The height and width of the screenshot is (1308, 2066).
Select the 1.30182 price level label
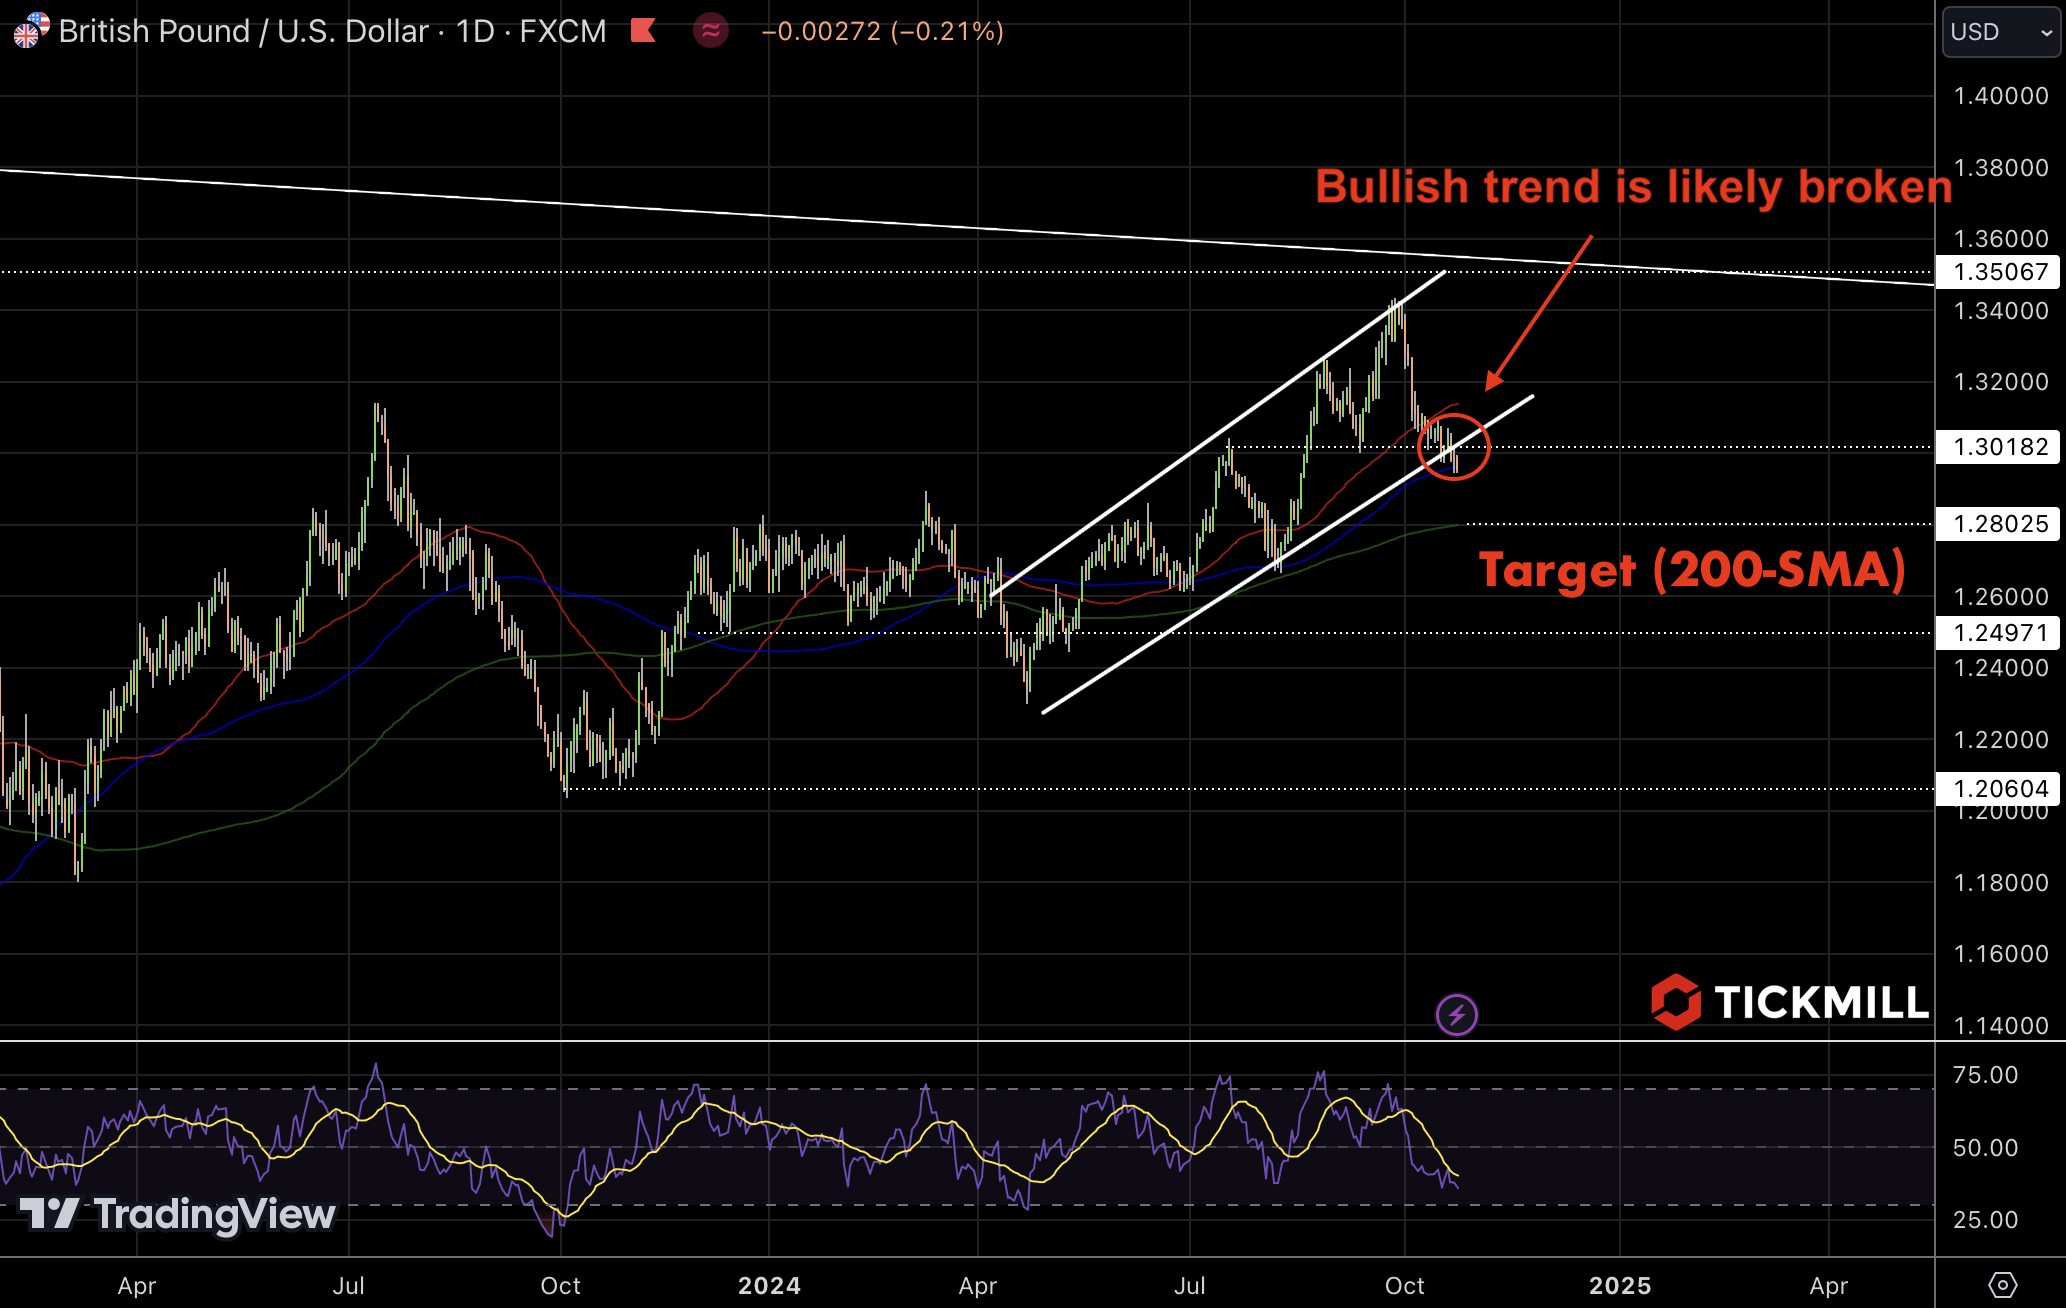pos(2000,447)
